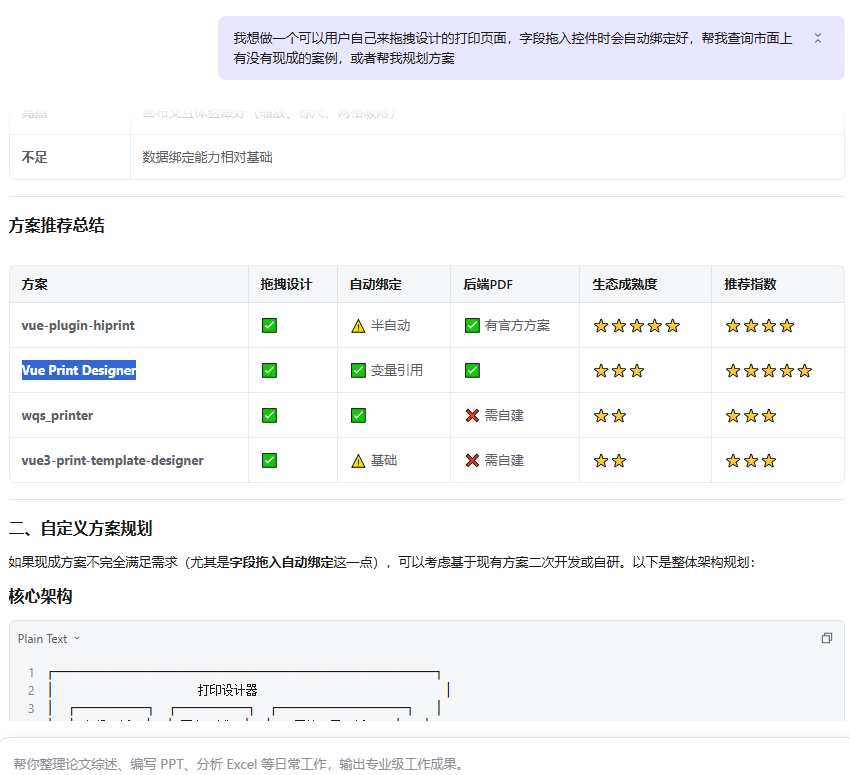Screen dimensions: 850x775
Task: Click green check in vue3-print-template-designer 拖拽设计 cell
Action: (x=269, y=461)
